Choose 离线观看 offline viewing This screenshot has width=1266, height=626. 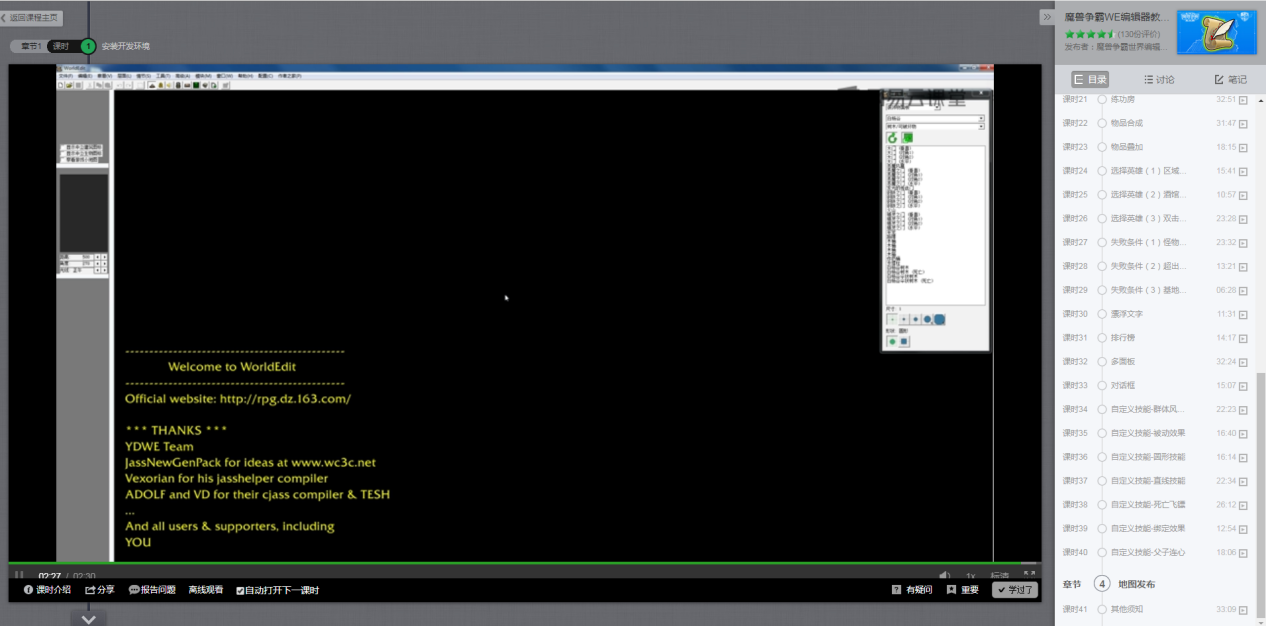point(206,590)
